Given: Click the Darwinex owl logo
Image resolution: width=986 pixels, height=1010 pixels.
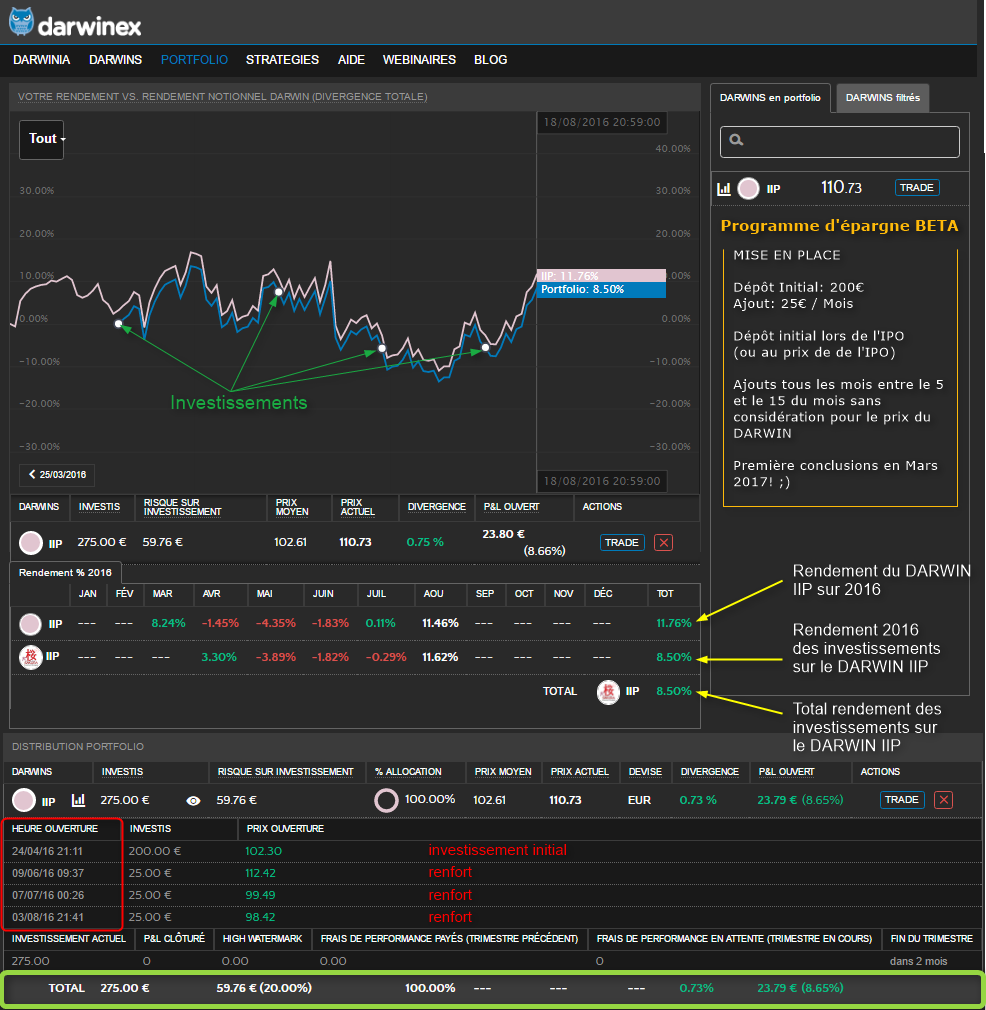Looking at the screenshot, I should click(x=22, y=20).
